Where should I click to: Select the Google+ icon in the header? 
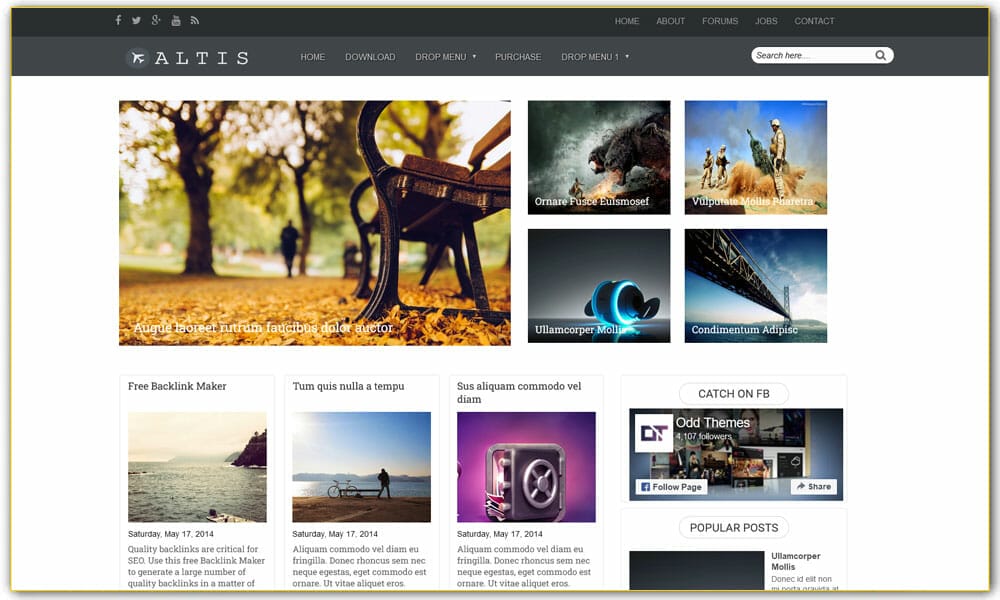point(156,19)
